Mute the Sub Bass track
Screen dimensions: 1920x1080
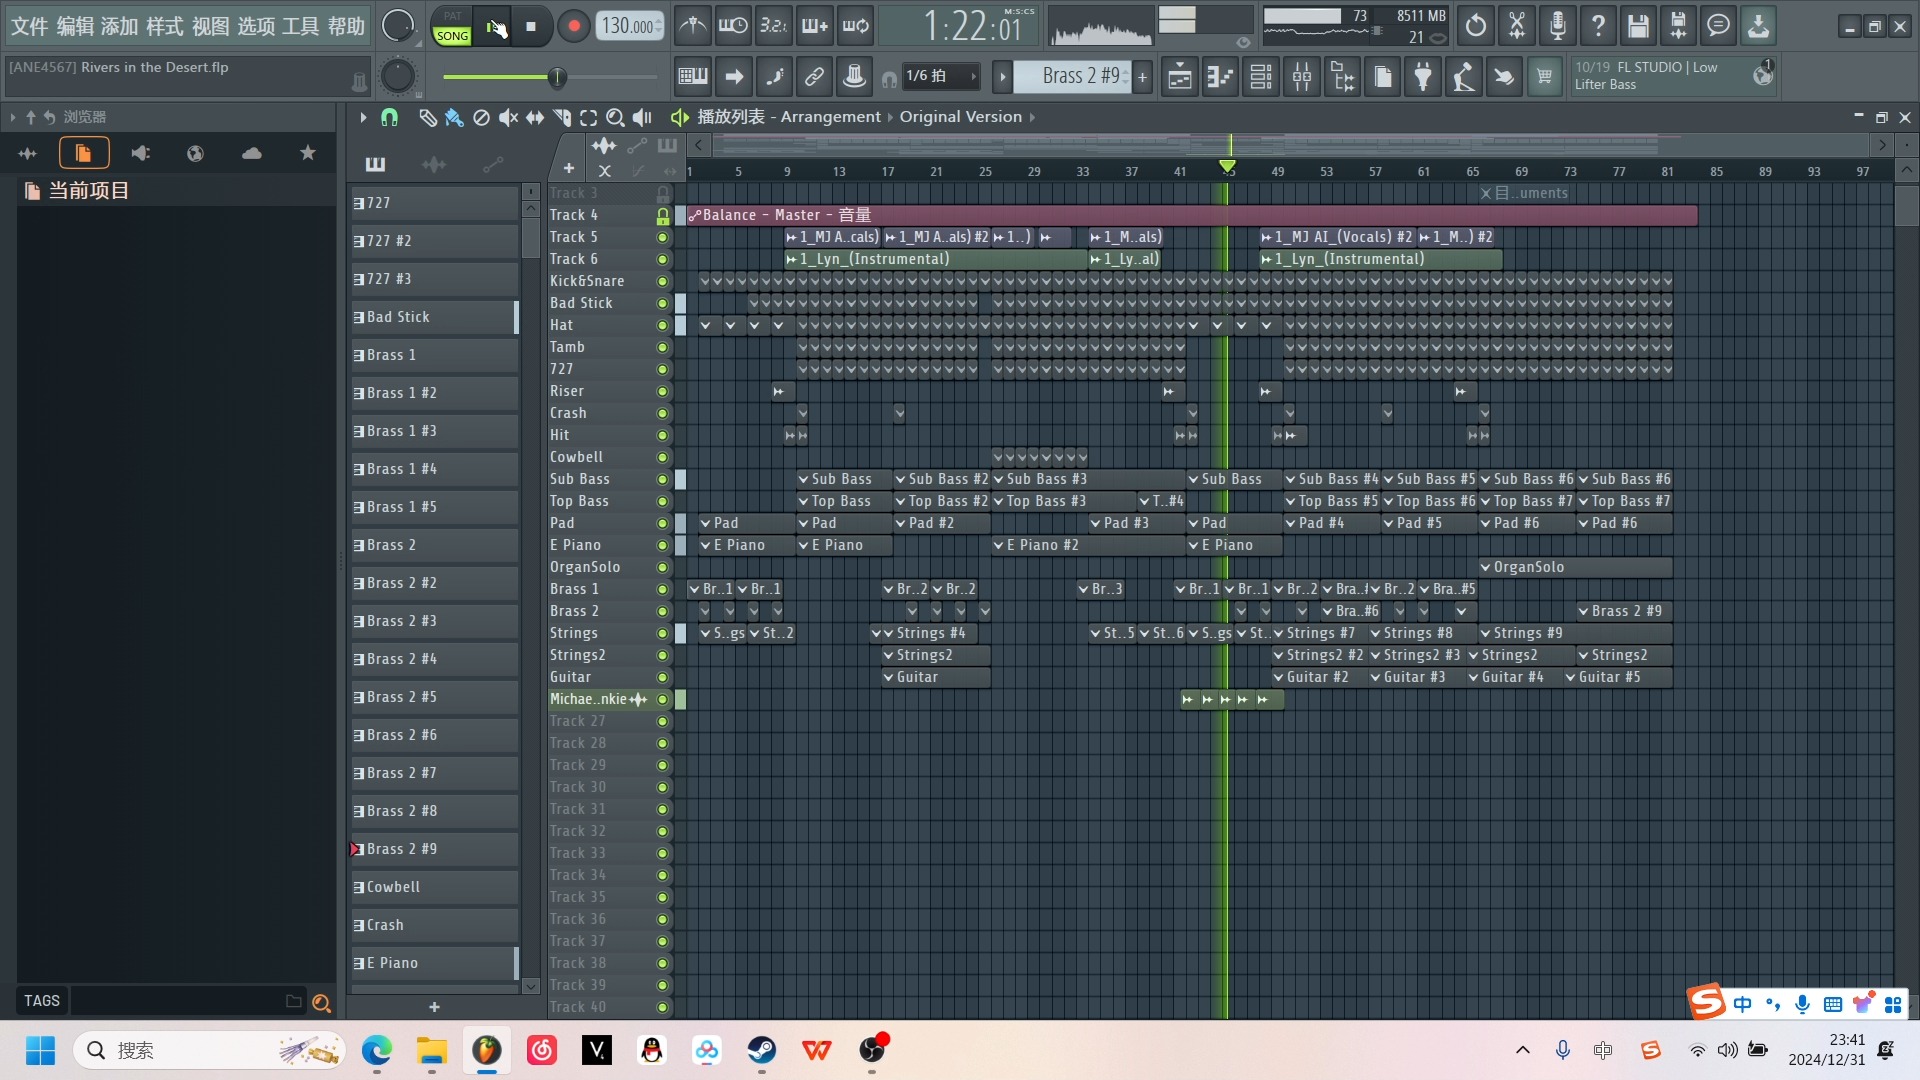point(662,479)
